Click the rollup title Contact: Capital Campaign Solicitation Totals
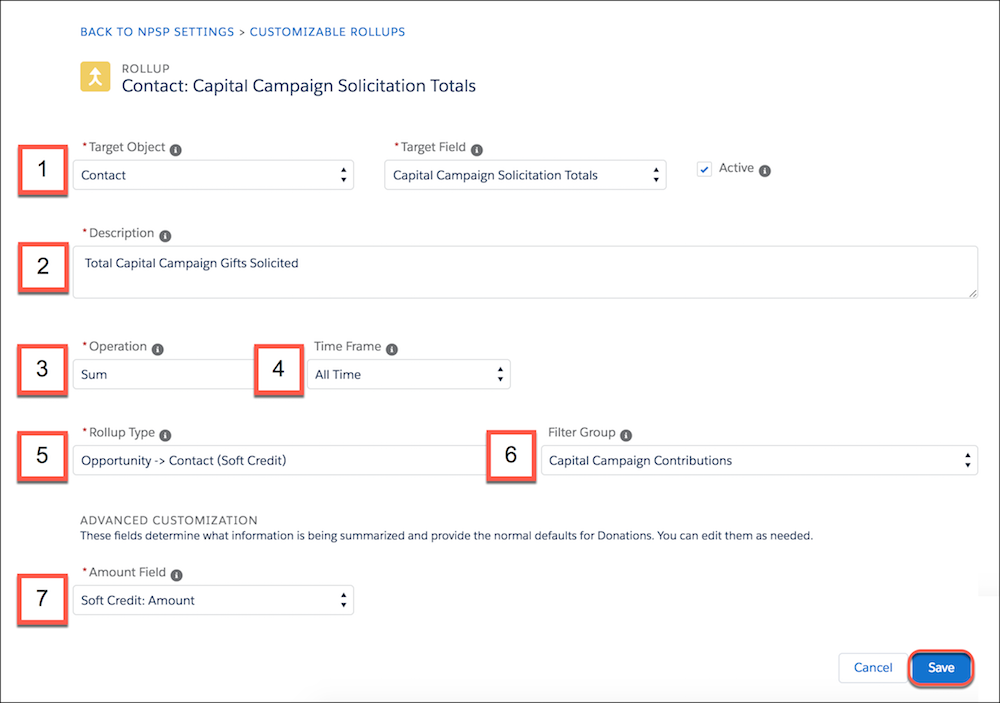The image size is (1000, 703). [x=298, y=86]
